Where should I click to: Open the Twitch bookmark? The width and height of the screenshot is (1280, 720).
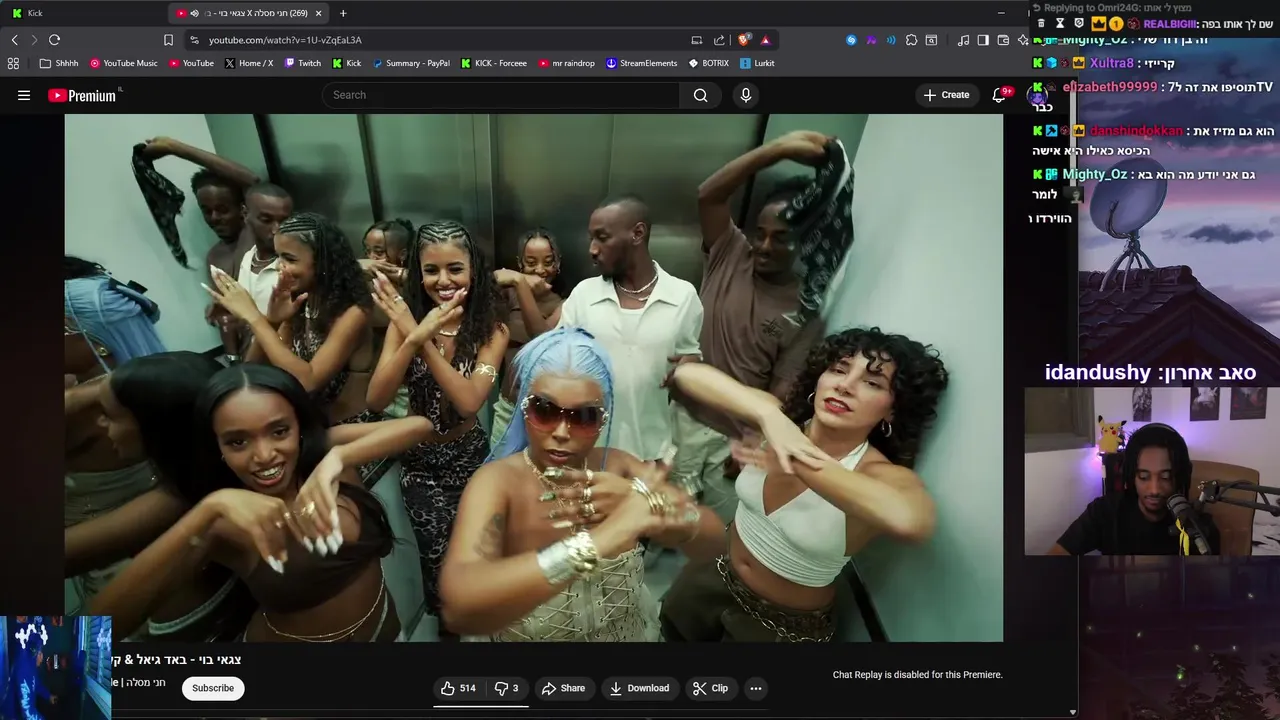pos(303,63)
